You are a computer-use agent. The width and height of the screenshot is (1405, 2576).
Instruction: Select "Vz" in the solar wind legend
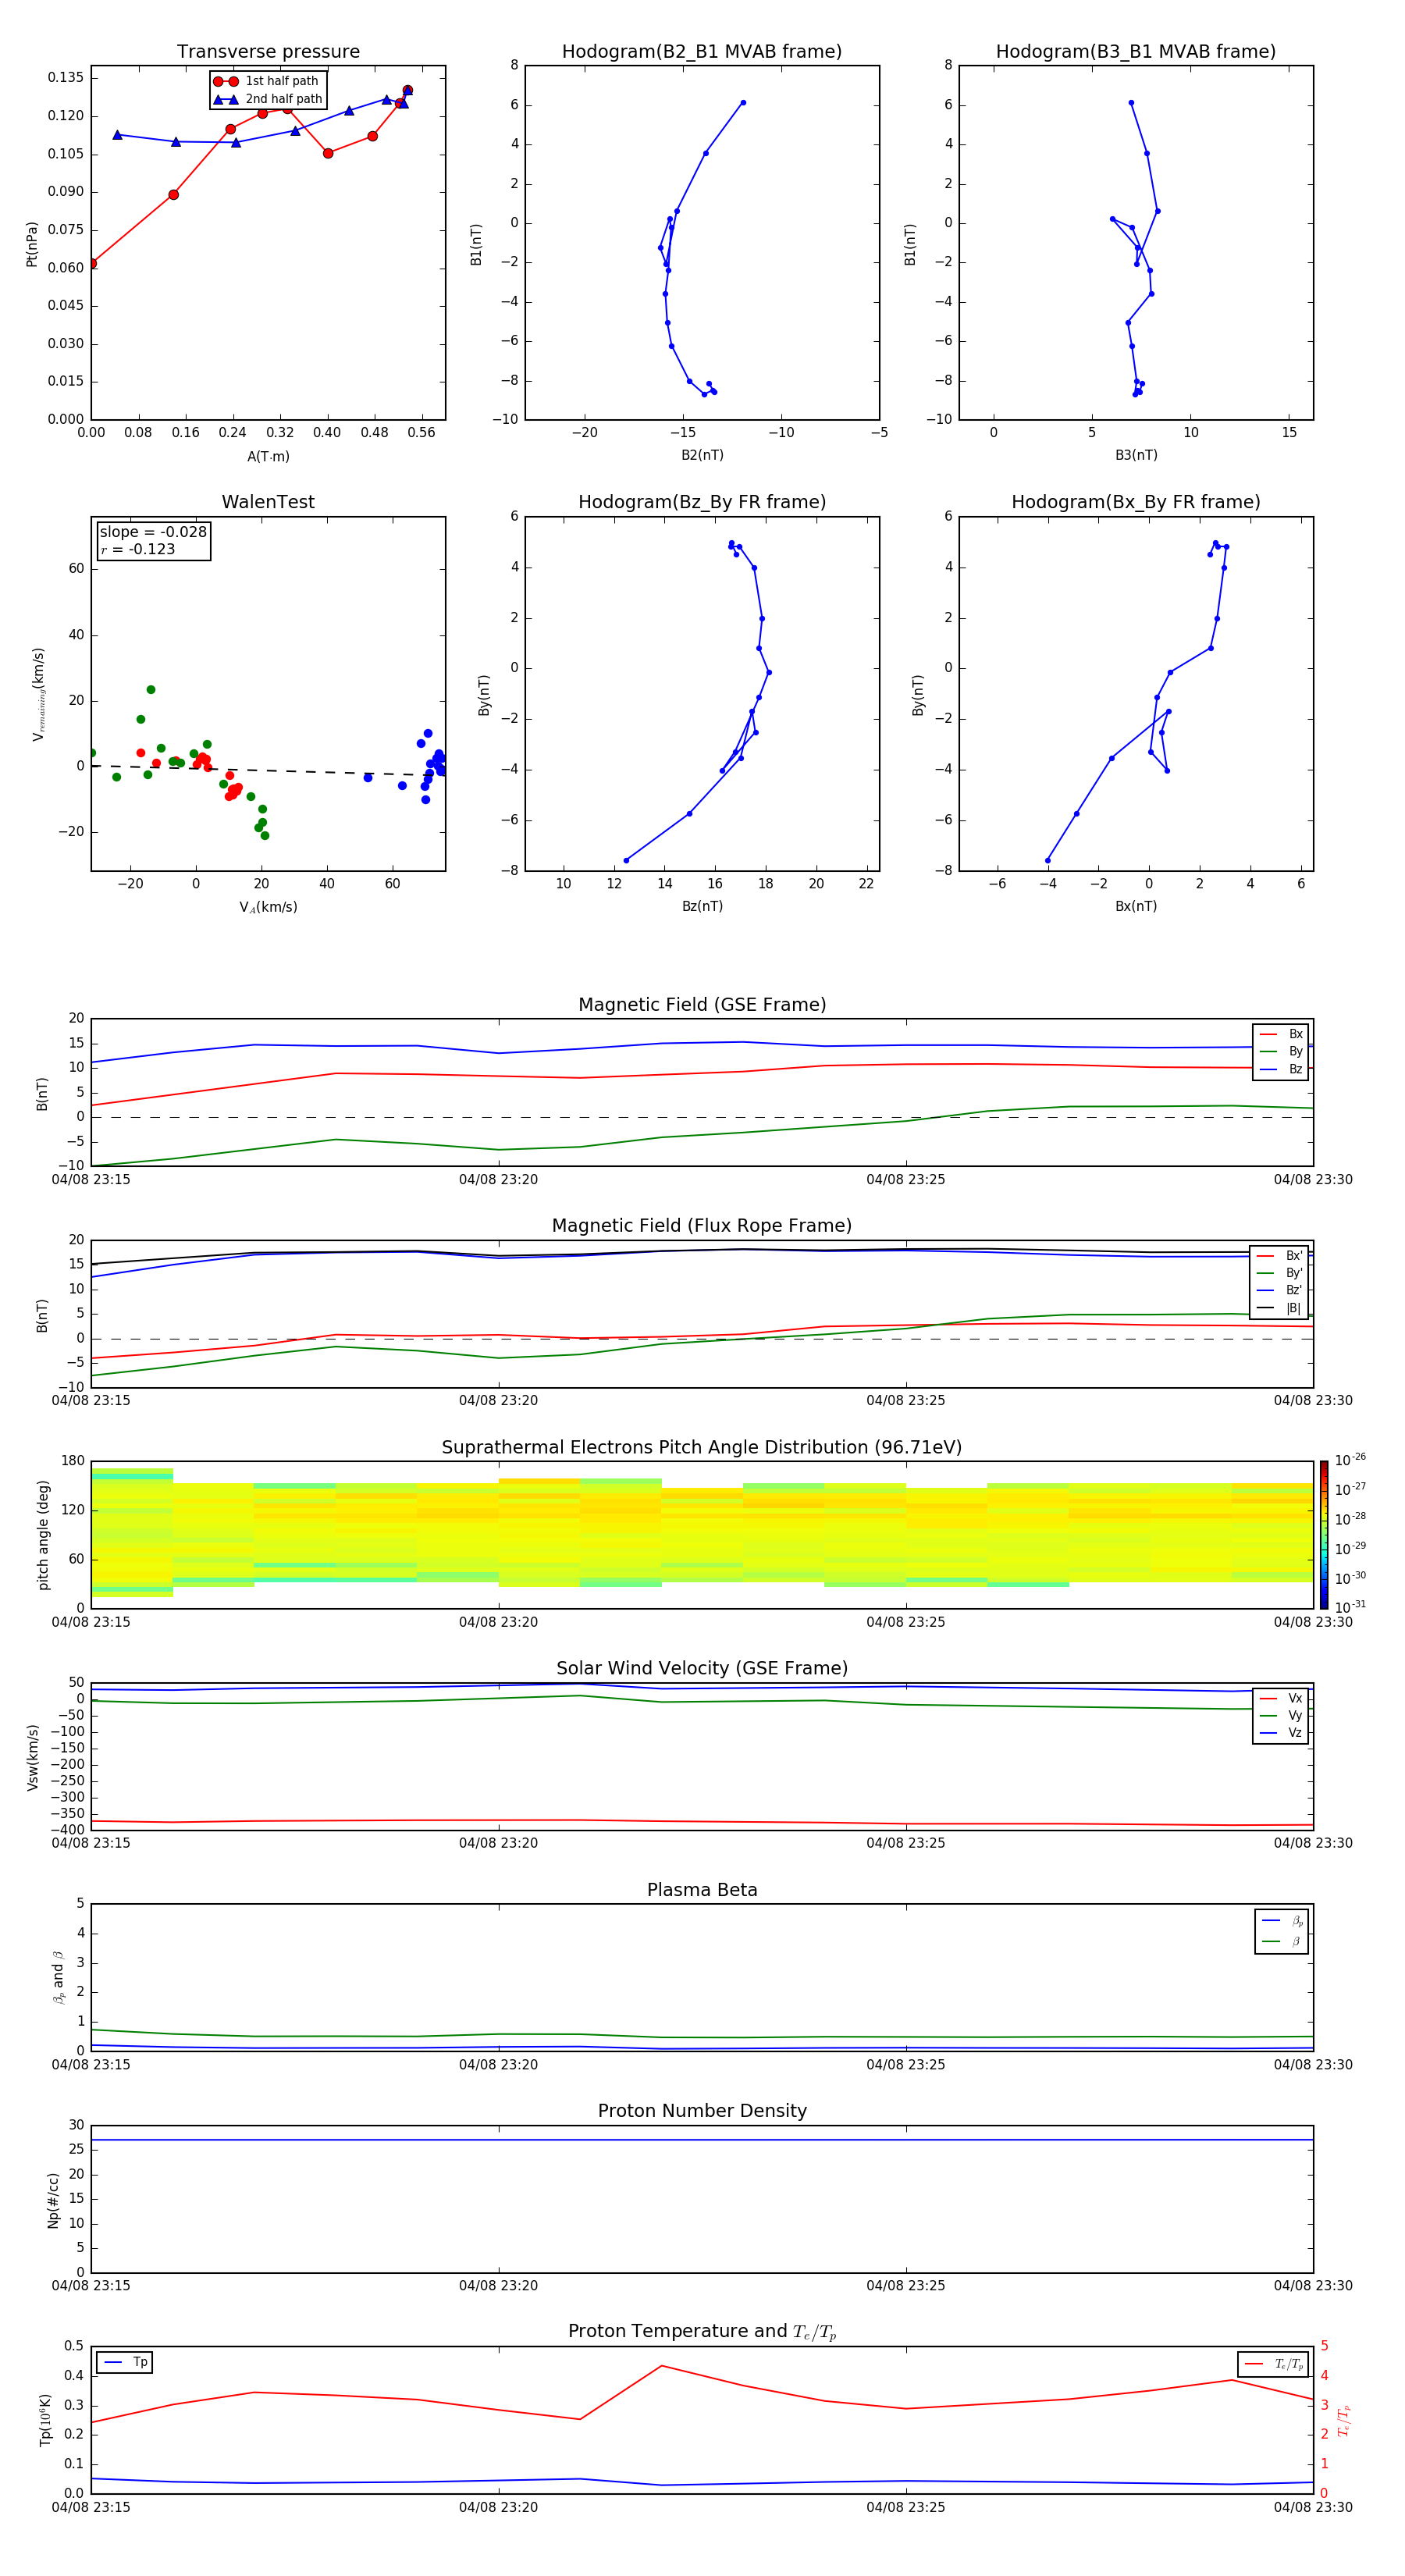tap(1281, 1732)
